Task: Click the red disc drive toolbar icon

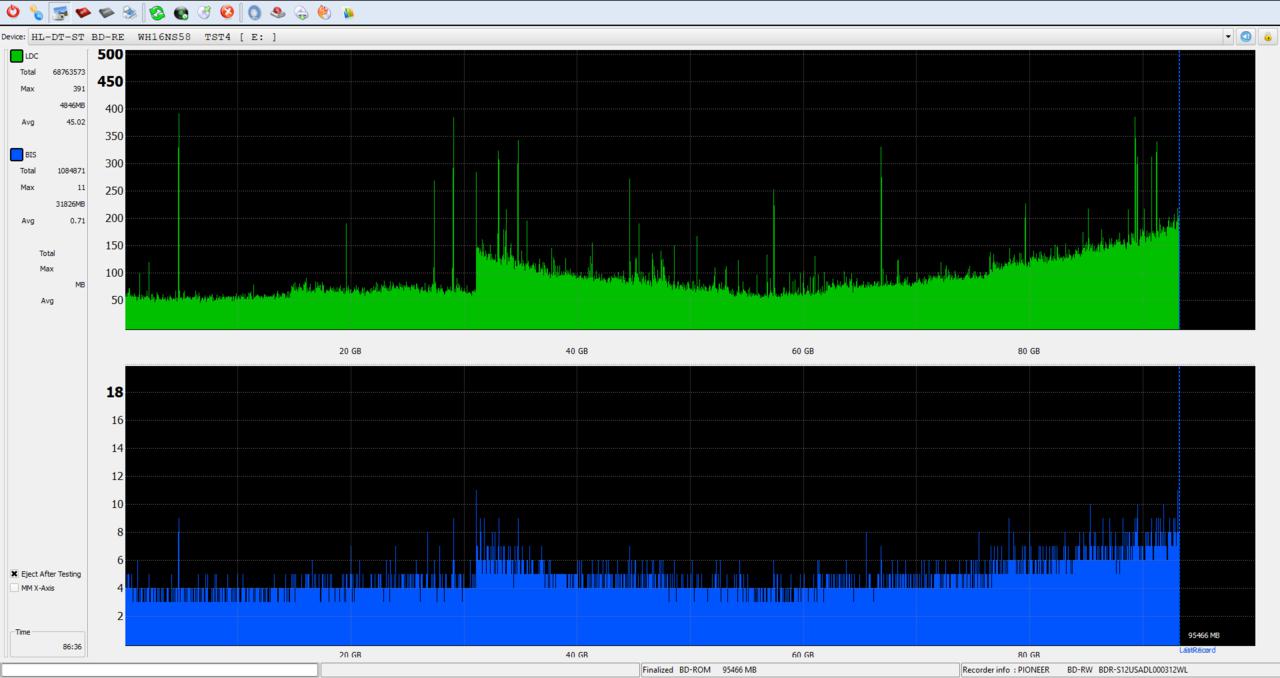Action: [x=83, y=13]
